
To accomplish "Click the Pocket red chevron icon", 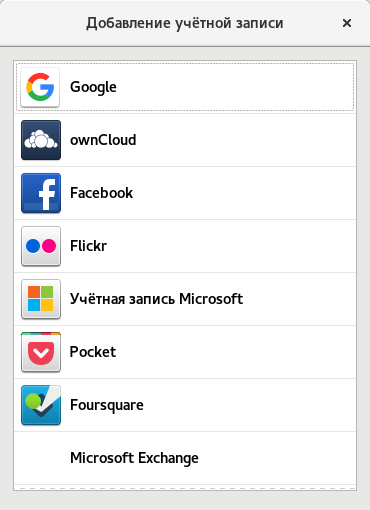I will (41, 352).
